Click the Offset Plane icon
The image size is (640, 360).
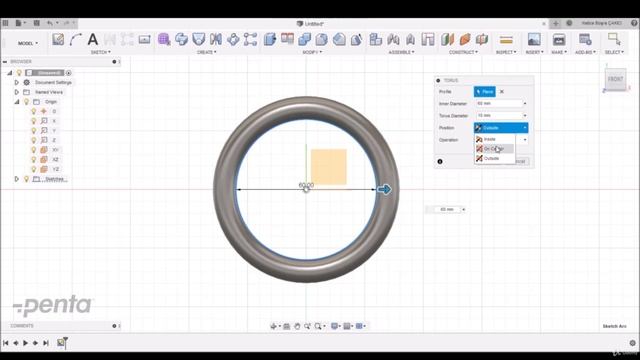pos(447,39)
